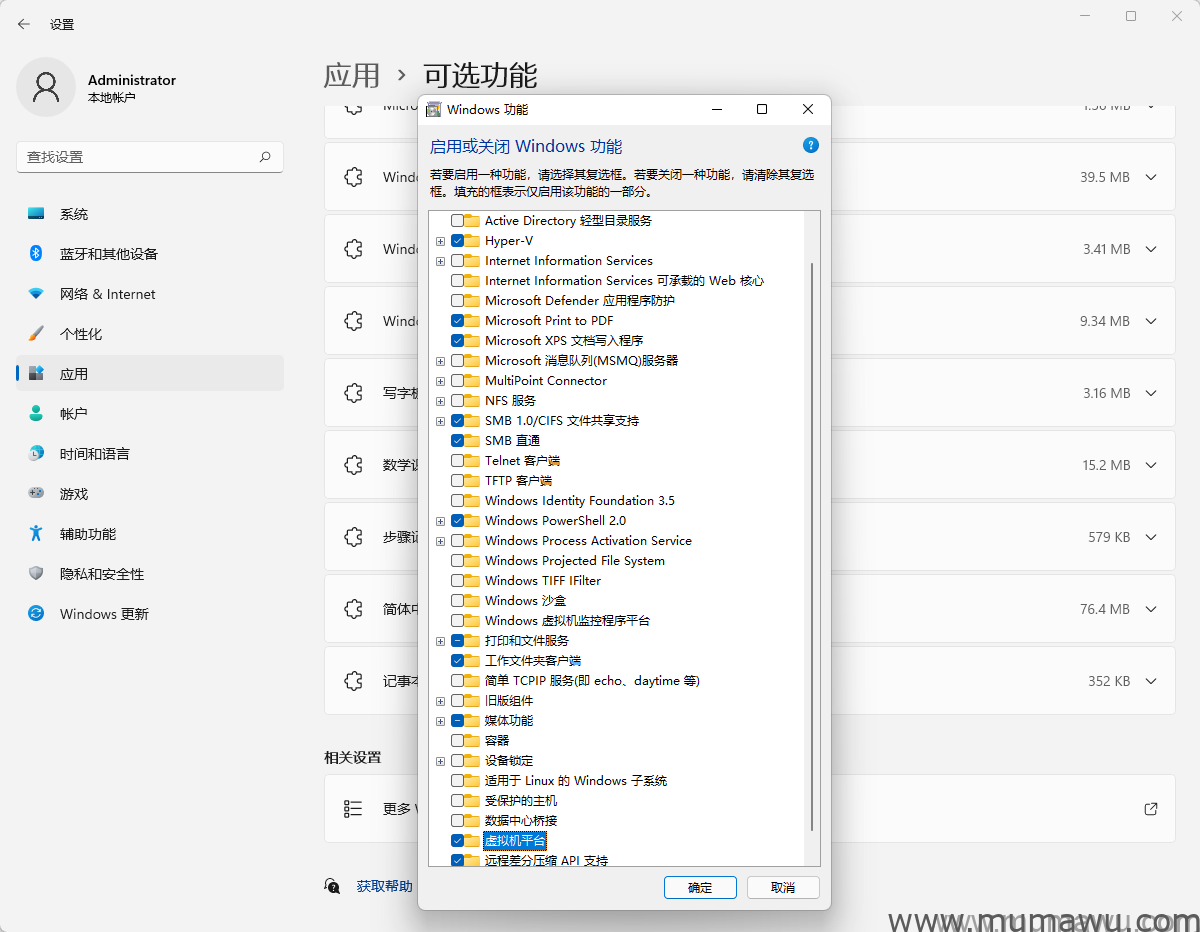
Task: Click the 确定 button
Action: pos(700,887)
